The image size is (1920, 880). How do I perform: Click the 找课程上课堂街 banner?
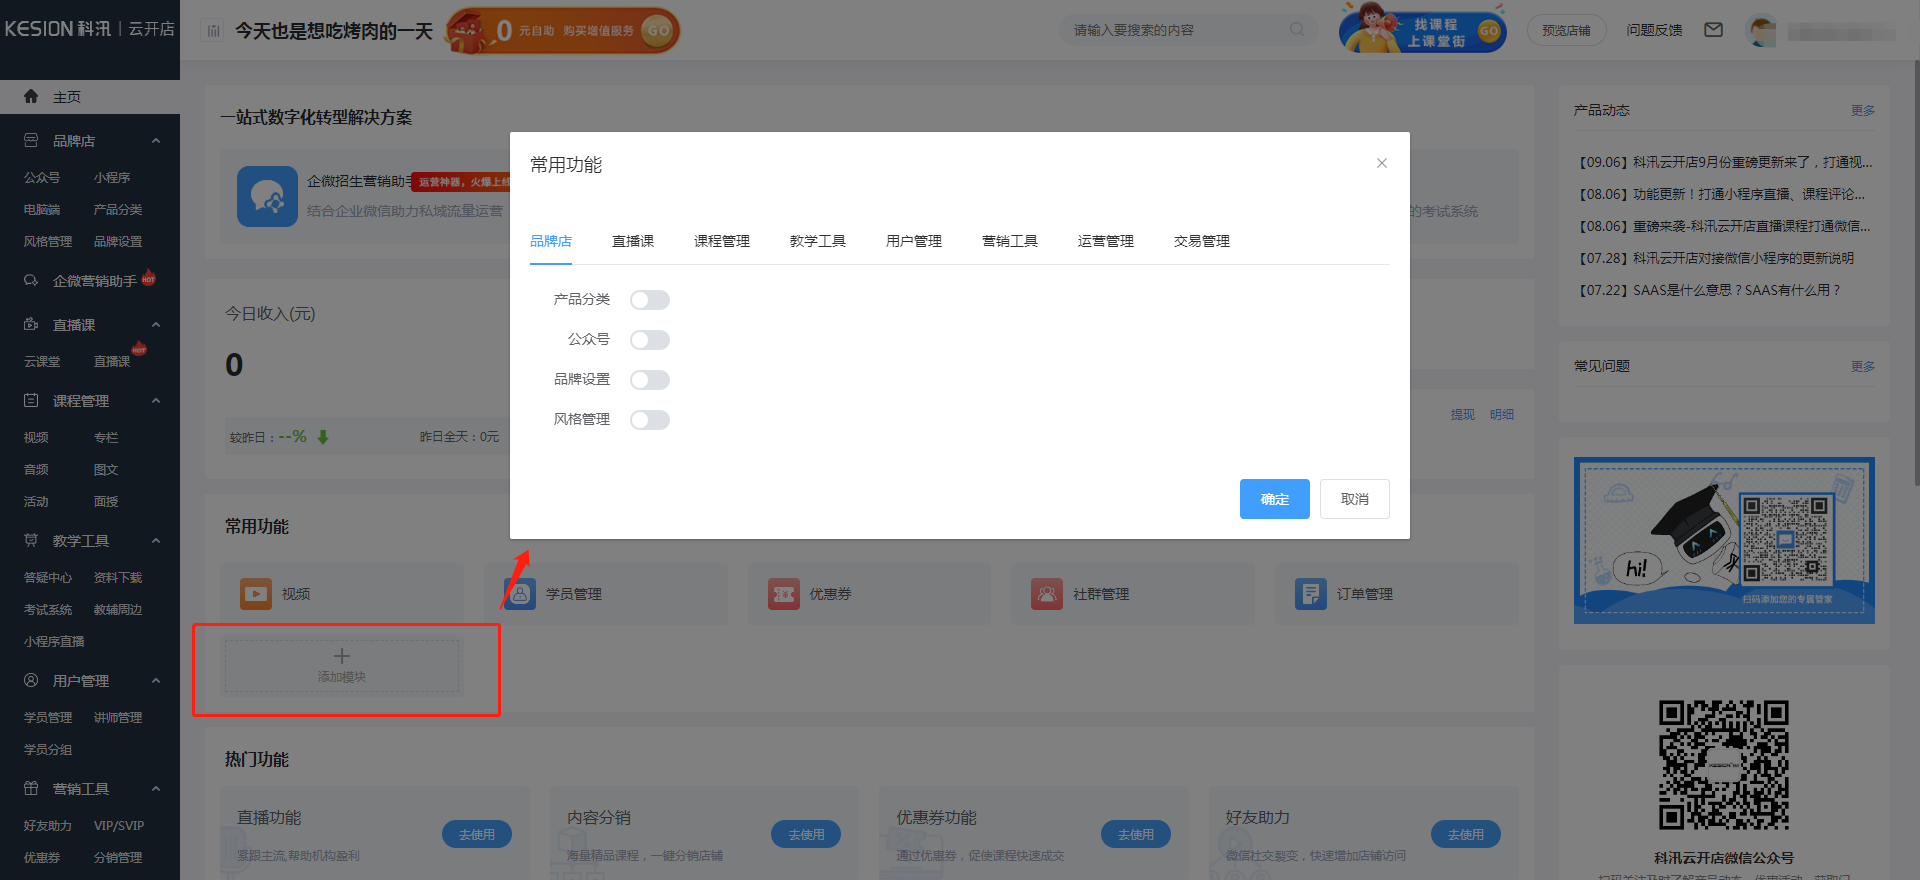point(1422,30)
